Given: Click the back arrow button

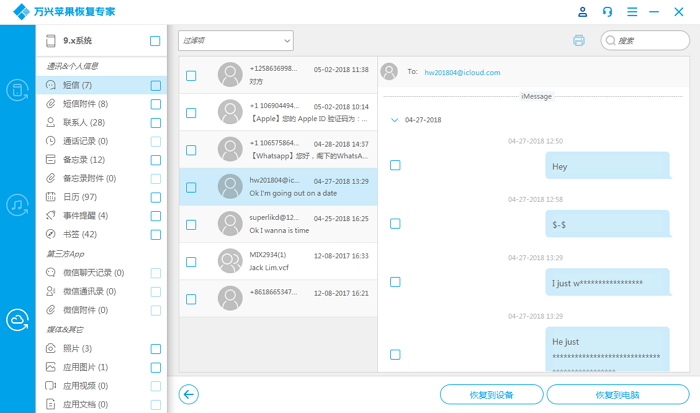Looking at the screenshot, I should 188,394.
